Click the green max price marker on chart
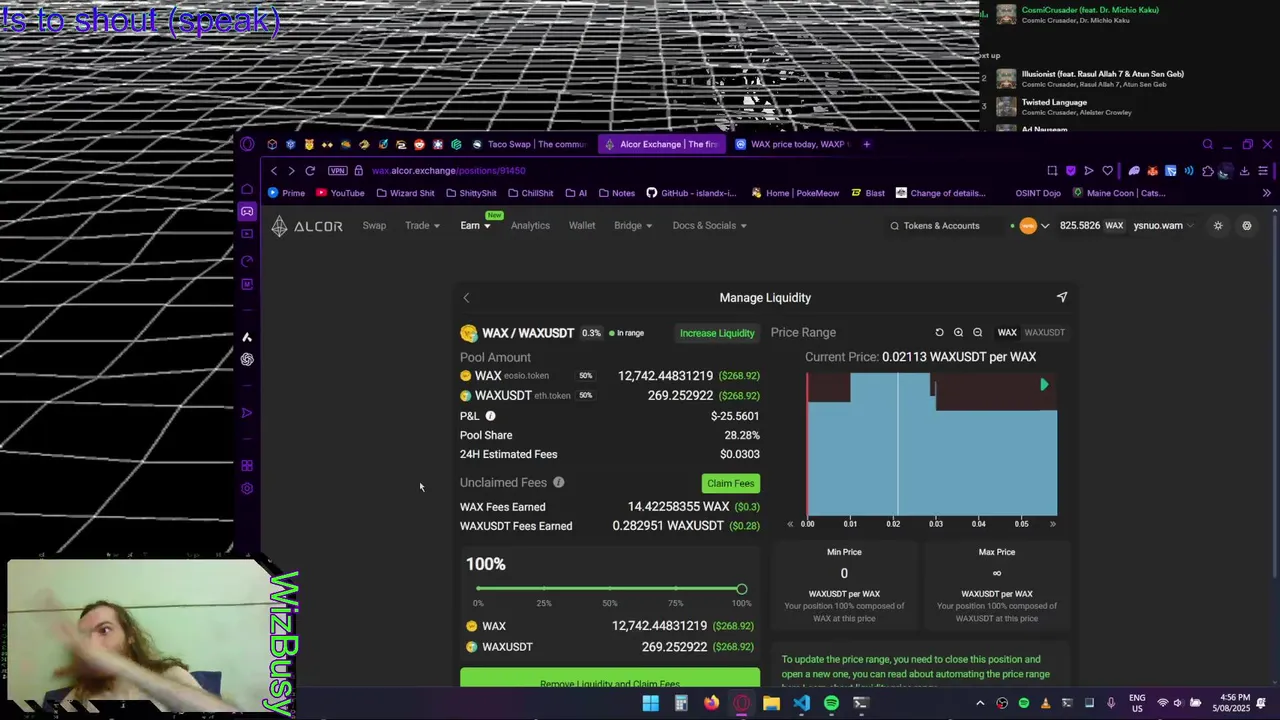The height and width of the screenshot is (720, 1280). (1044, 385)
